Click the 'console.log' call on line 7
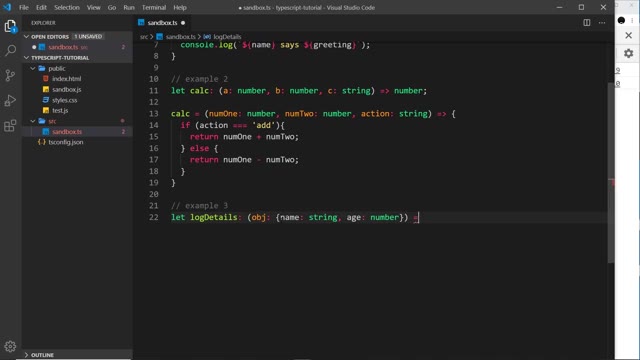Image resolution: width=640 pixels, height=360 pixels. (206, 45)
